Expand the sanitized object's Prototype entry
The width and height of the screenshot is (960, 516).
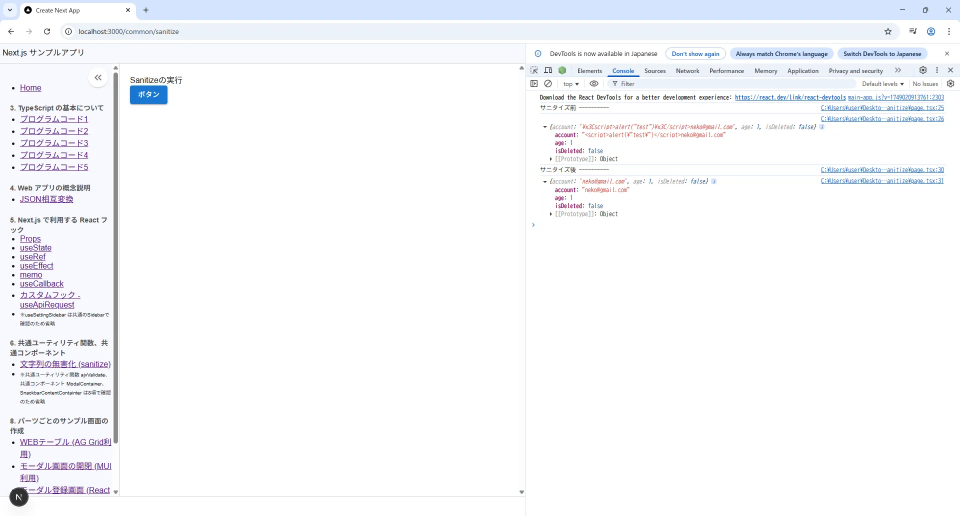point(551,214)
